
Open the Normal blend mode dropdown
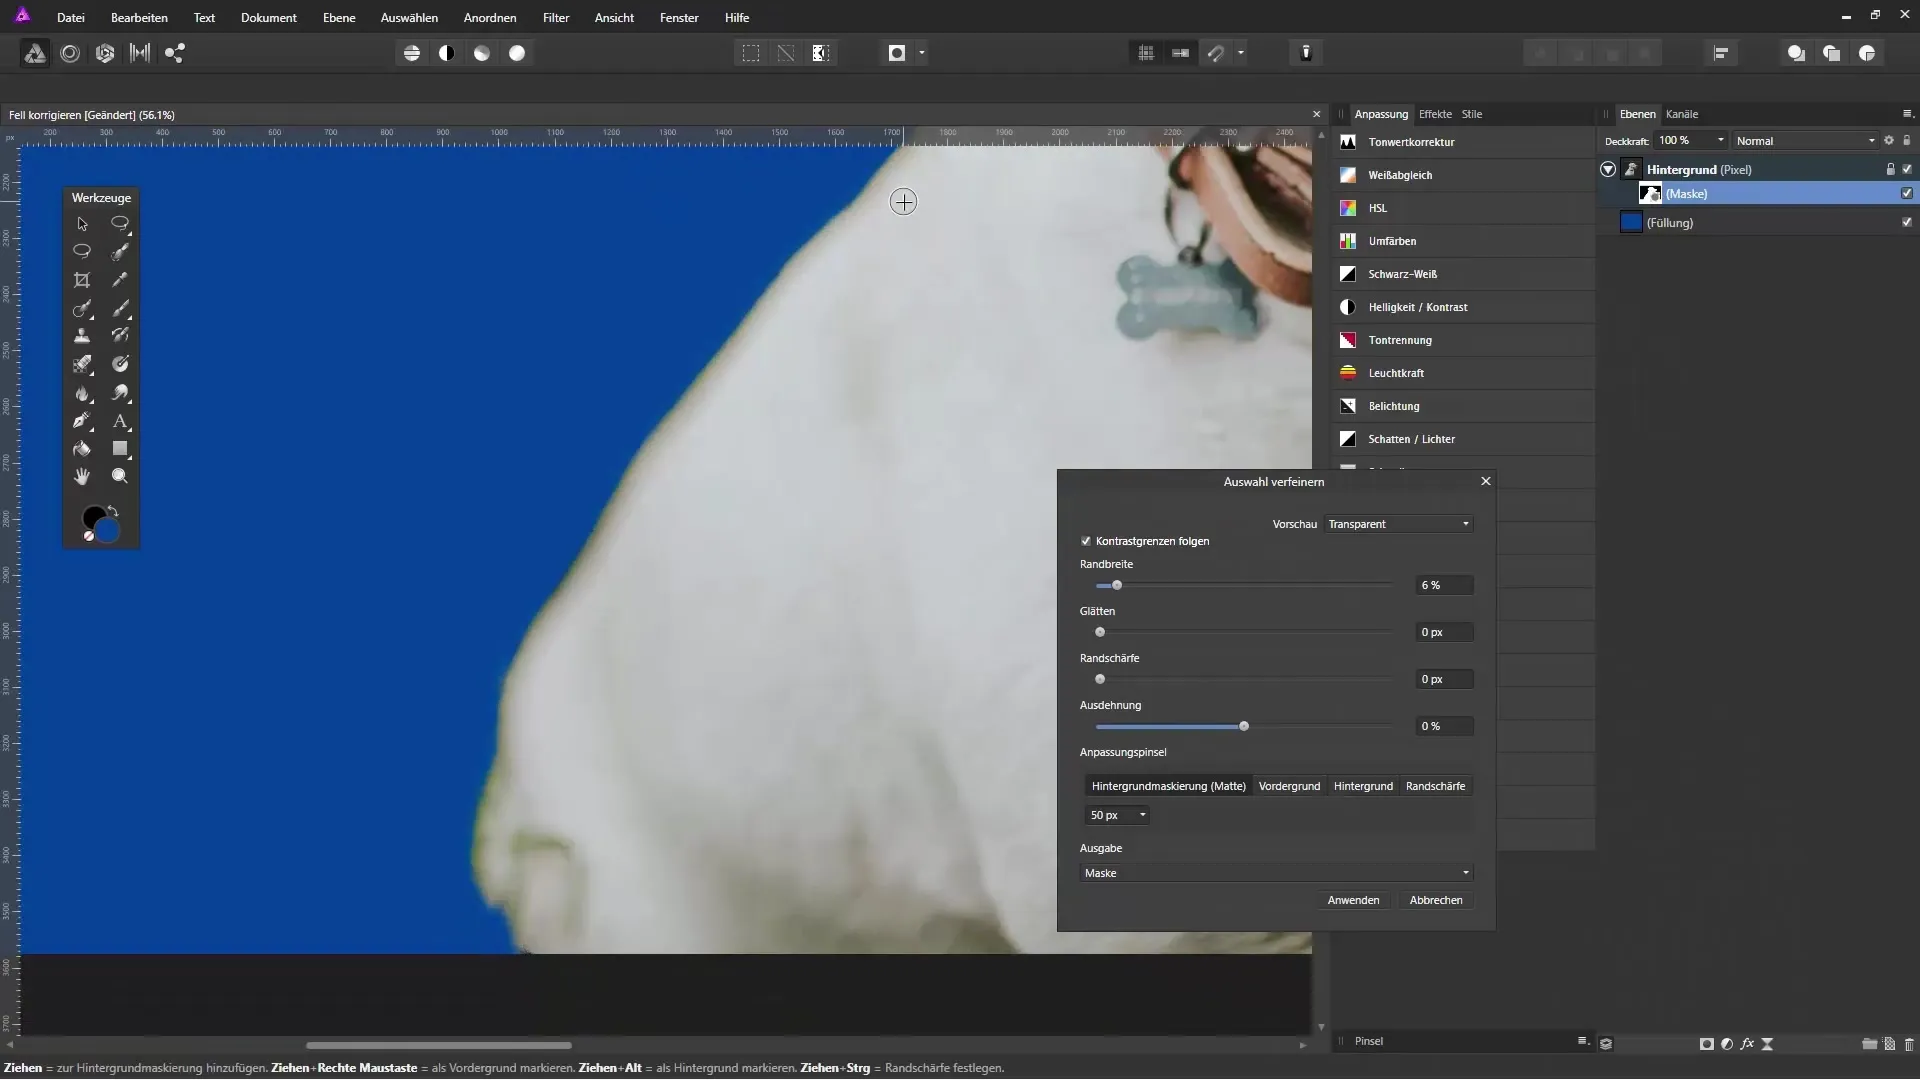click(x=1806, y=141)
